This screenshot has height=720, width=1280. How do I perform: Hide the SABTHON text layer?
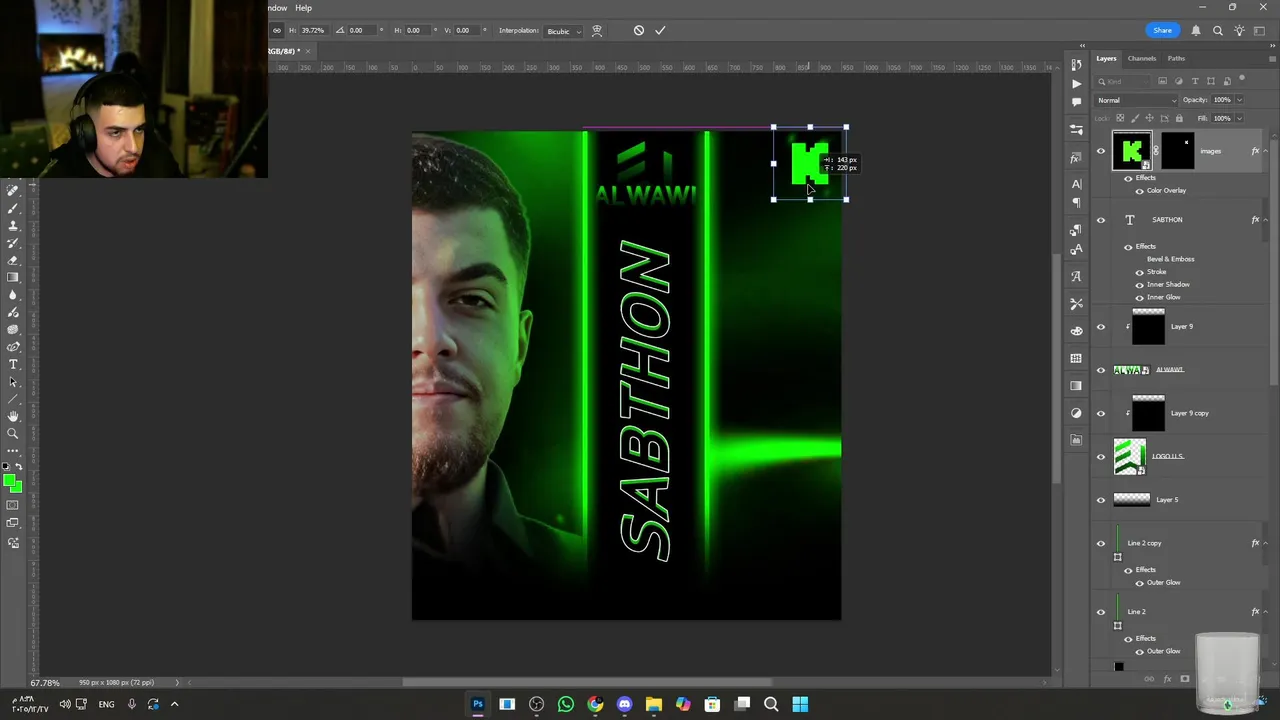pos(1101,220)
